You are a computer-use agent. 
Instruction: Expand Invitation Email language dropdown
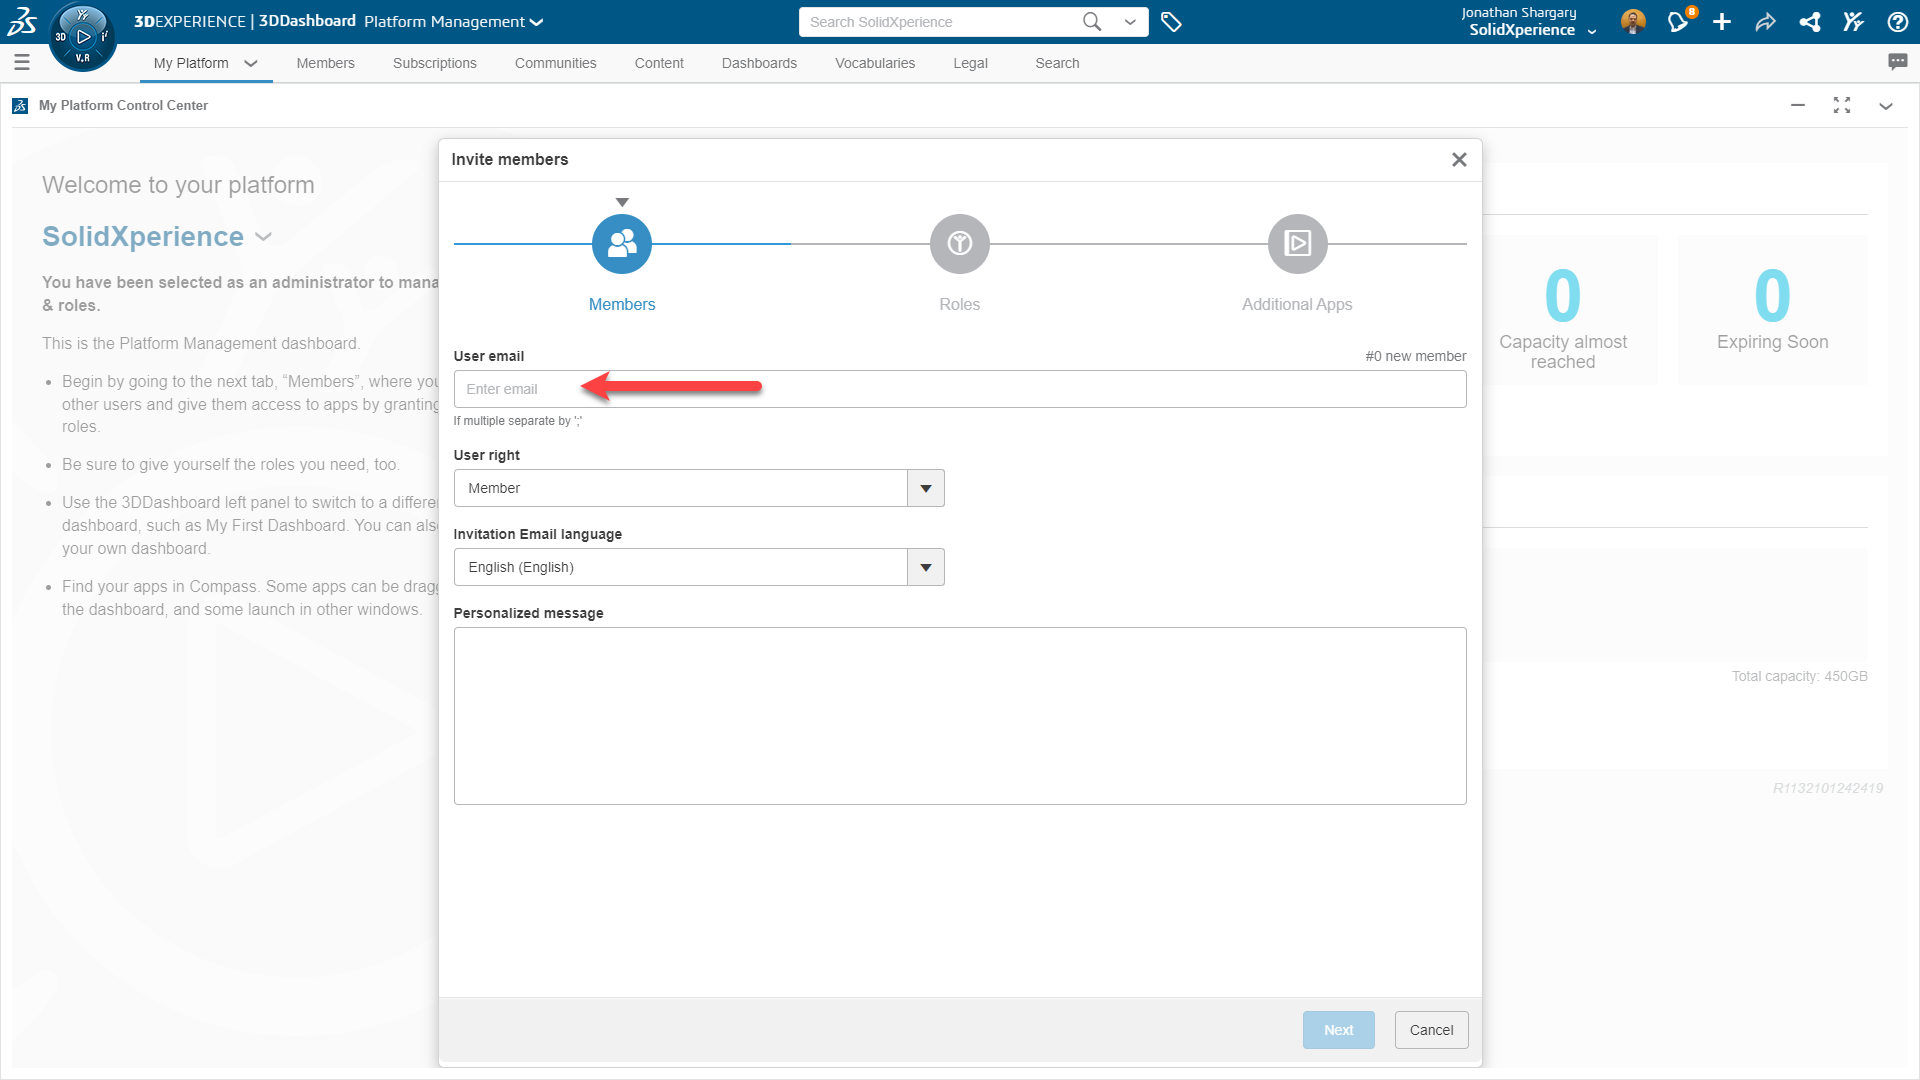pos(925,567)
